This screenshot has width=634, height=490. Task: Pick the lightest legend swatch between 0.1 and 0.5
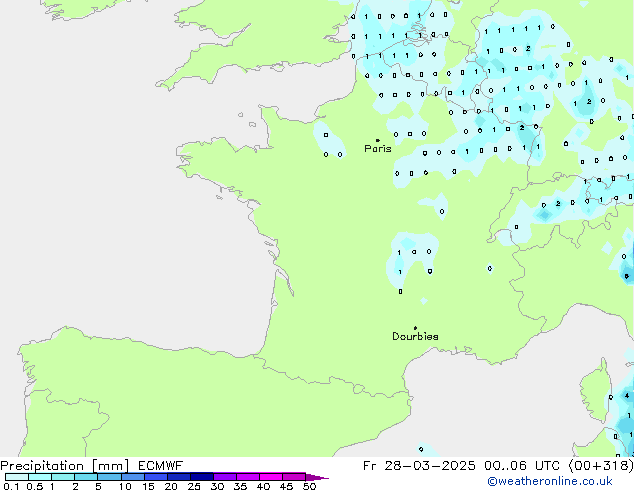[17, 477]
